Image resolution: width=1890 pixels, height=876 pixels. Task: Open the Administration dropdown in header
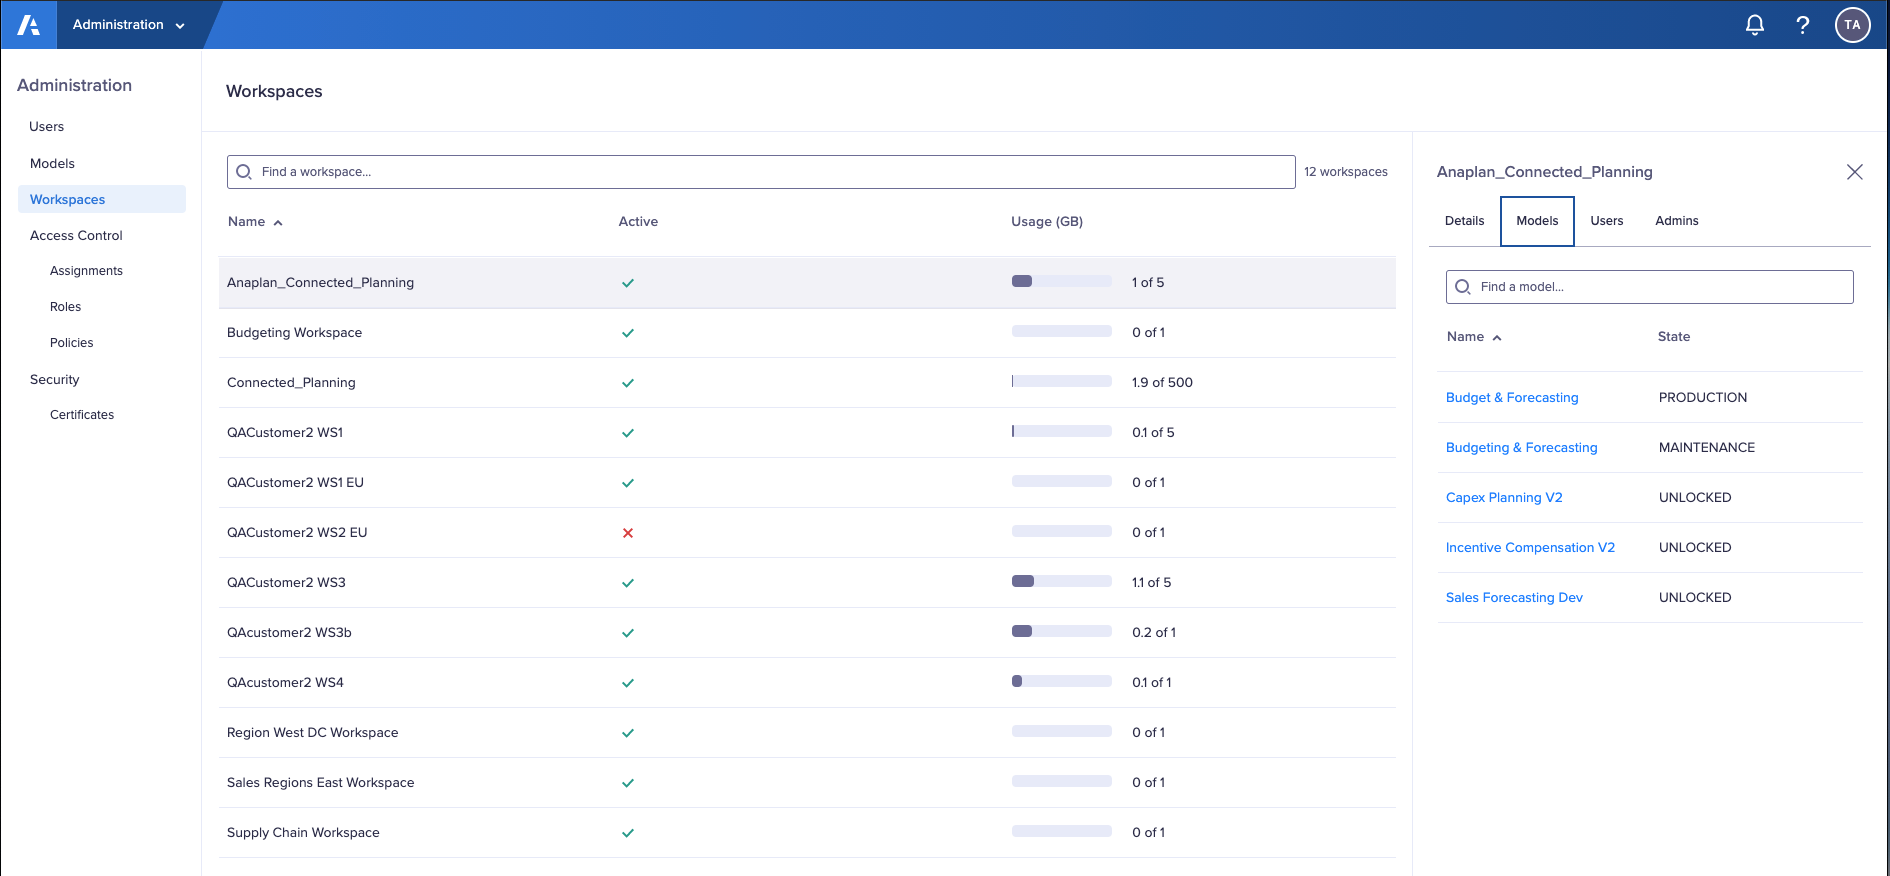pos(129,25)
